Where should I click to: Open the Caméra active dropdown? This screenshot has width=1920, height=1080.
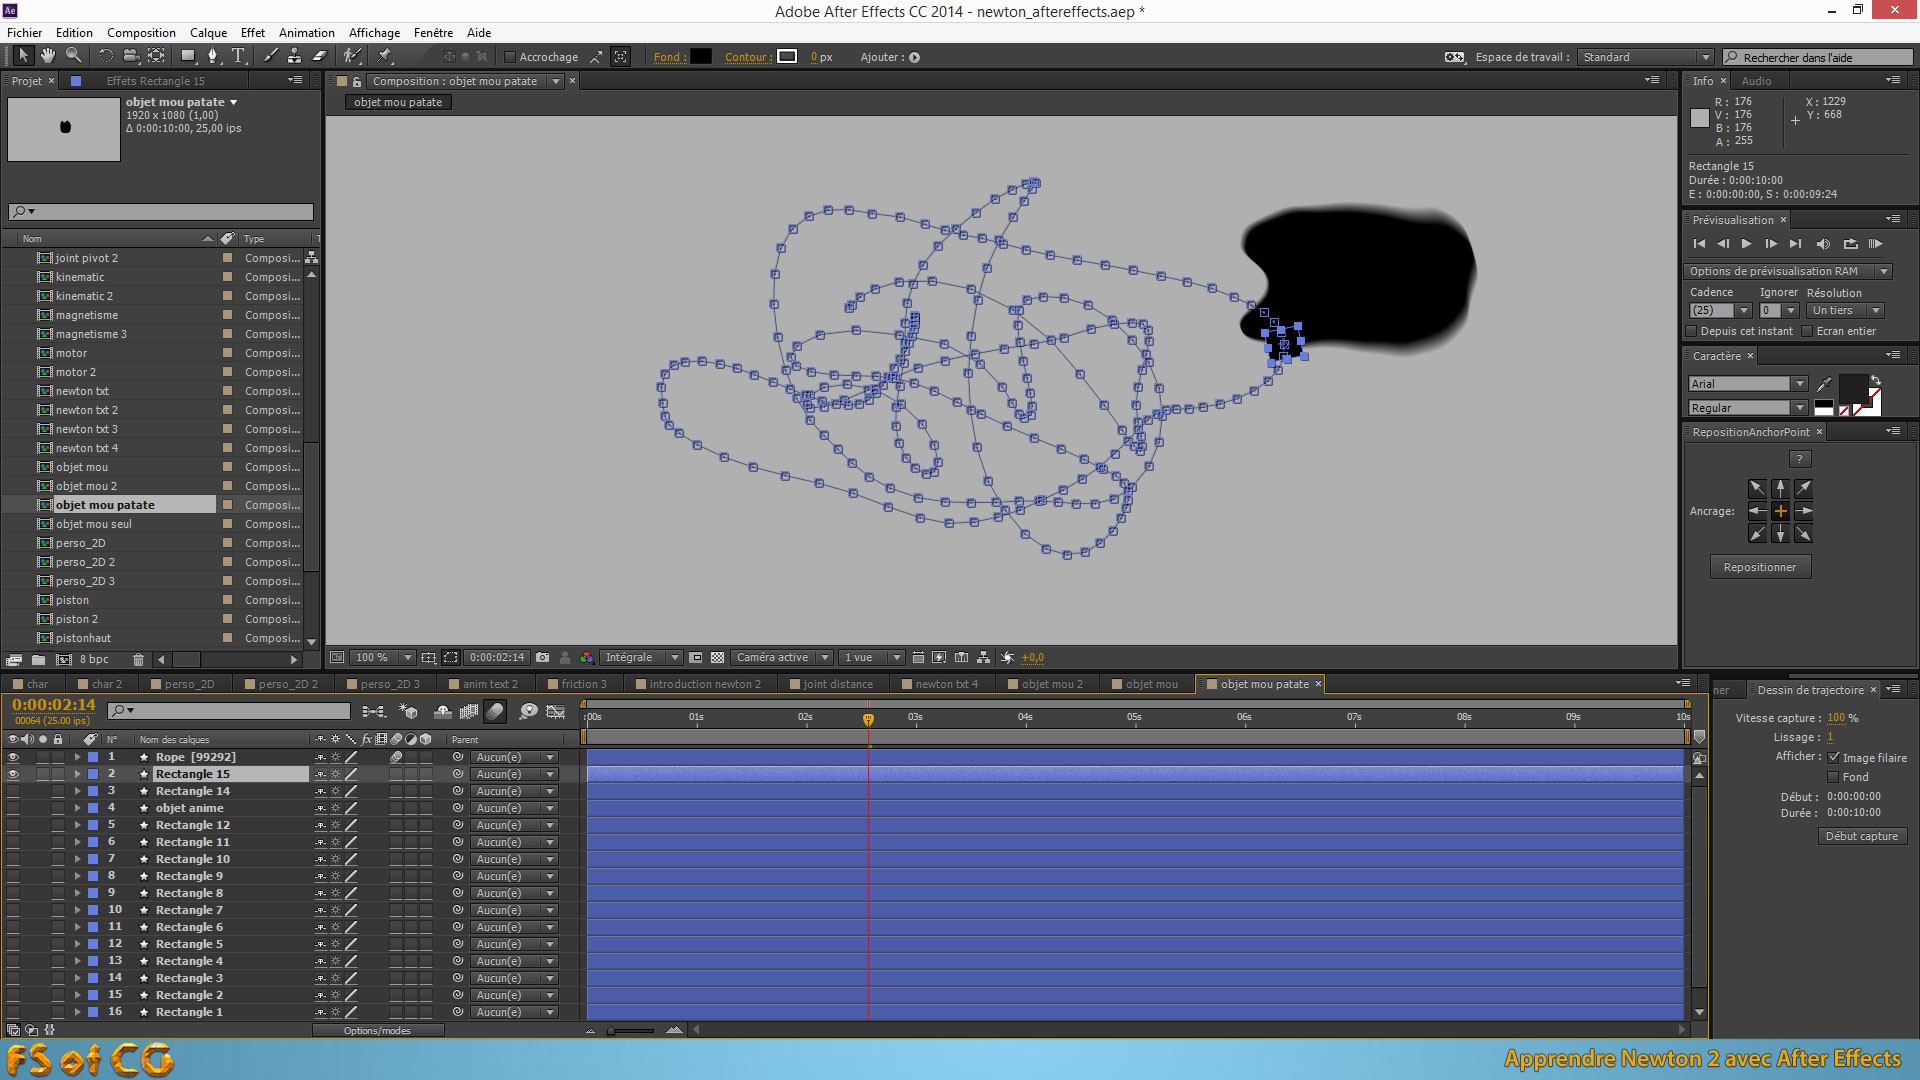[x=782, y=658]
